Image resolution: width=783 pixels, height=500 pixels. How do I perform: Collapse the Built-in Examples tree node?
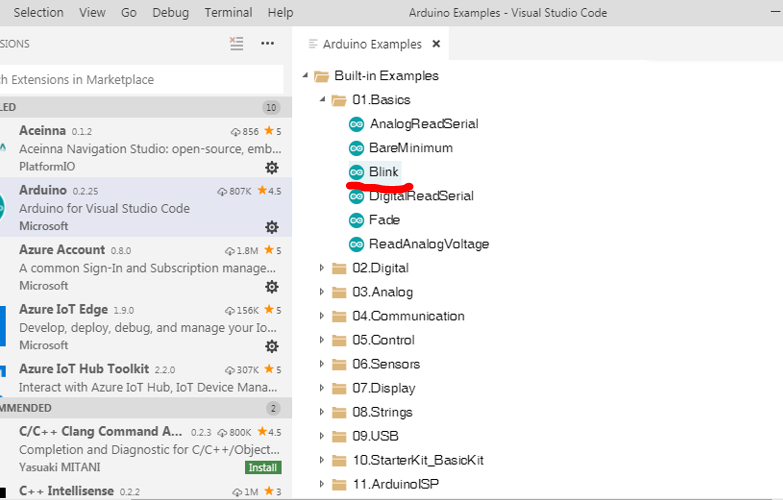pyautogui.click(x=305, y=75)
